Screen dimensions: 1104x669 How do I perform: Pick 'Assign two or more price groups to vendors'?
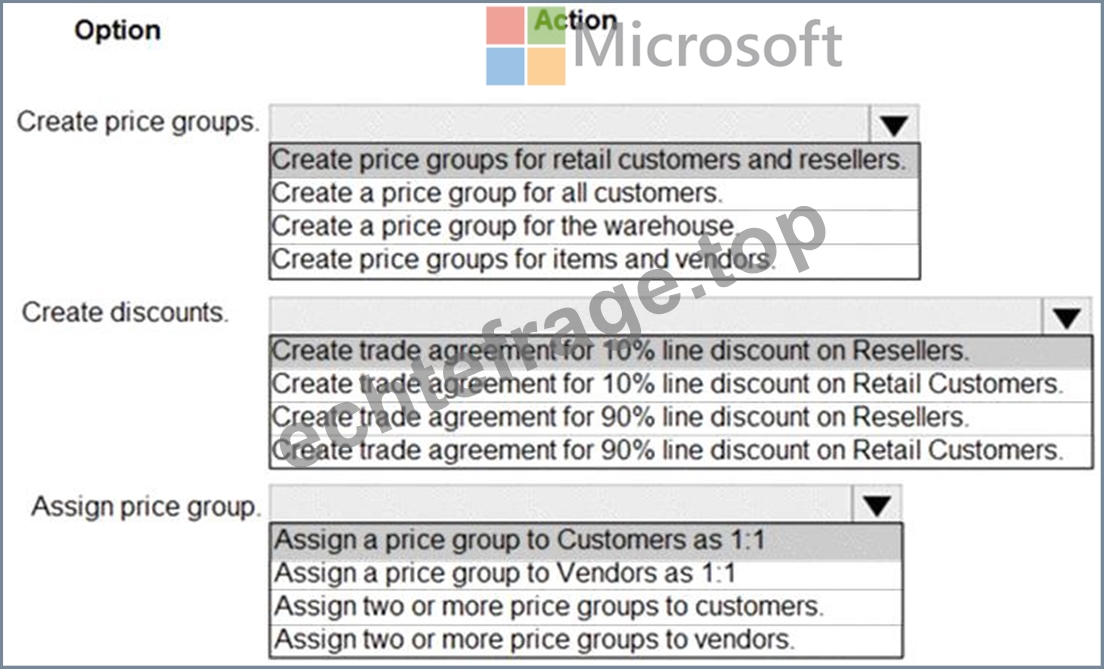click(586, 639)
